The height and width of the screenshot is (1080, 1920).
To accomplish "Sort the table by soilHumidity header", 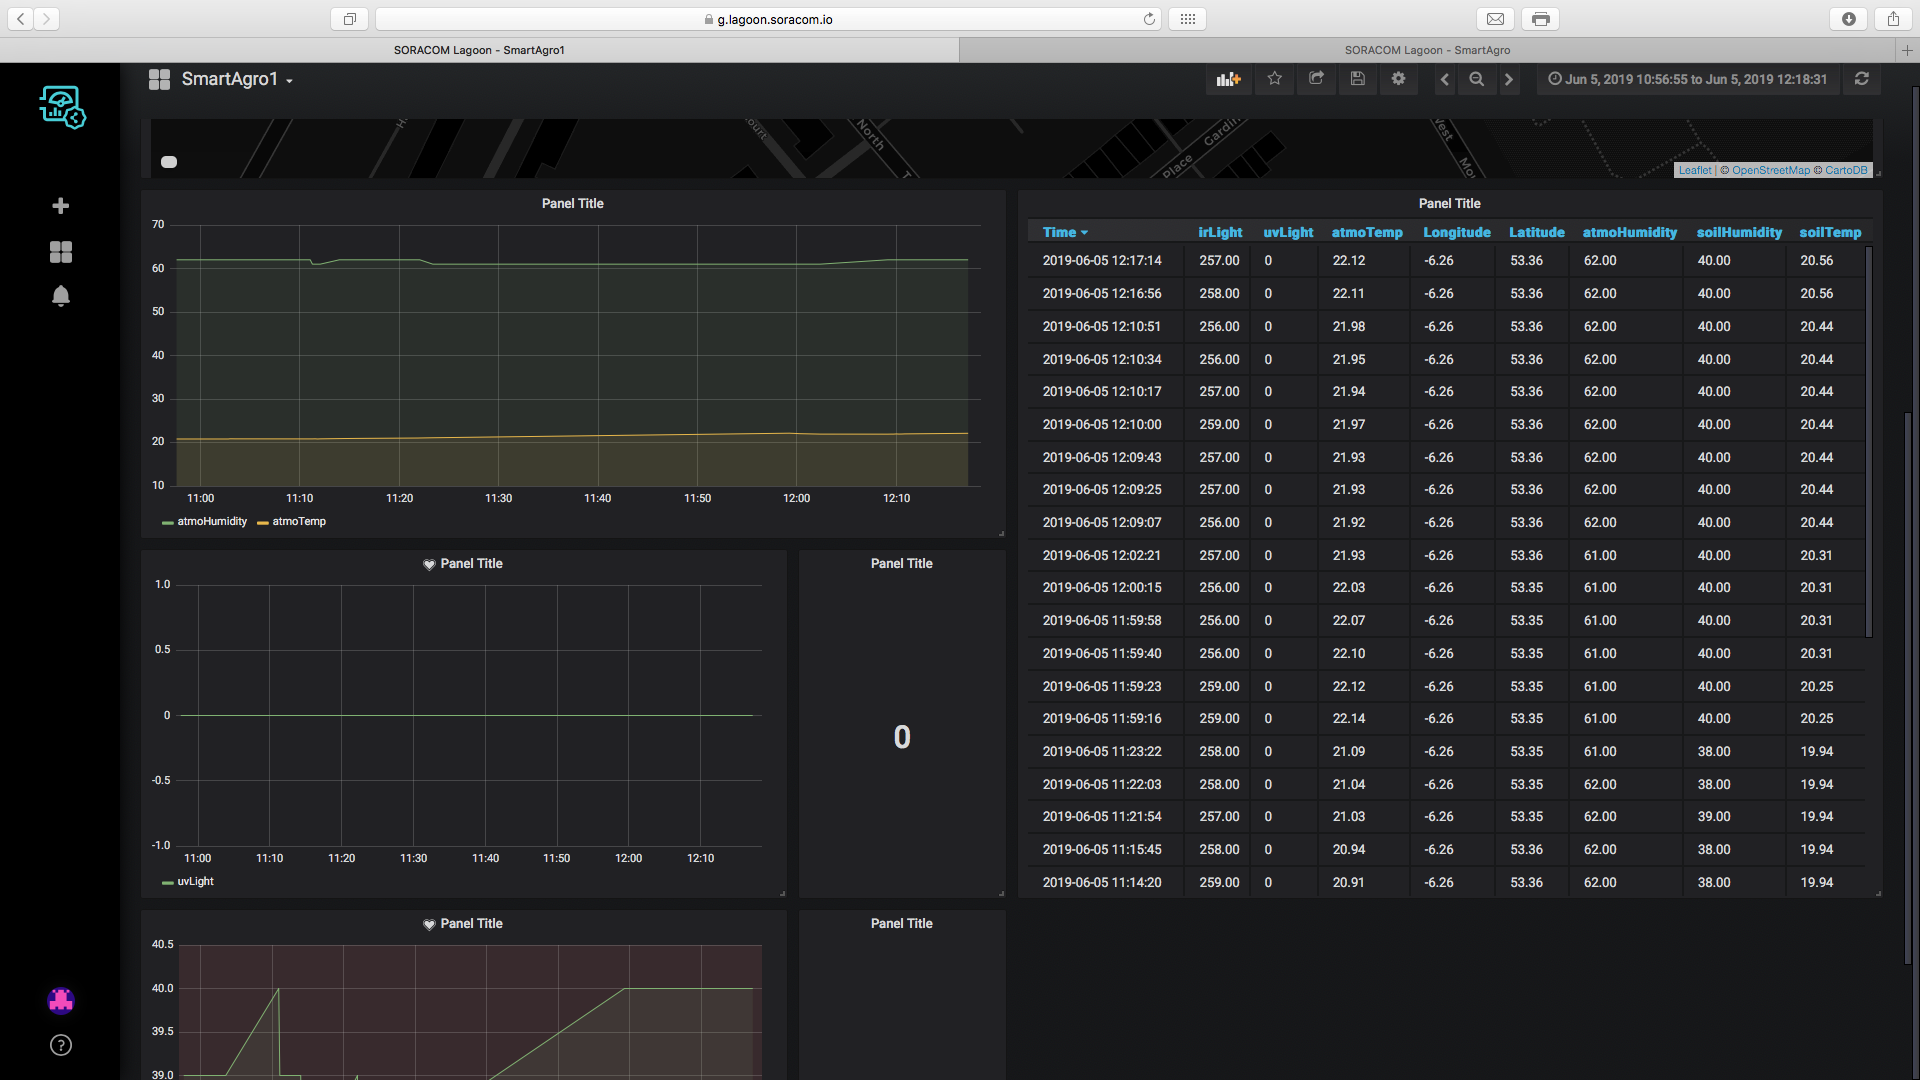I will (x=1738, y=232).
